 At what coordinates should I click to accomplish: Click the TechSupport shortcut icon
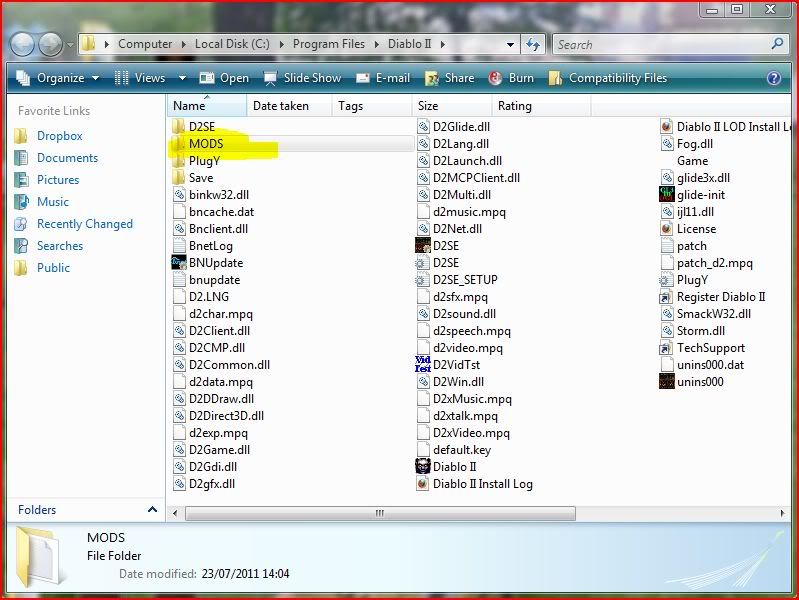pyautogui.click(x=667, y=348)
